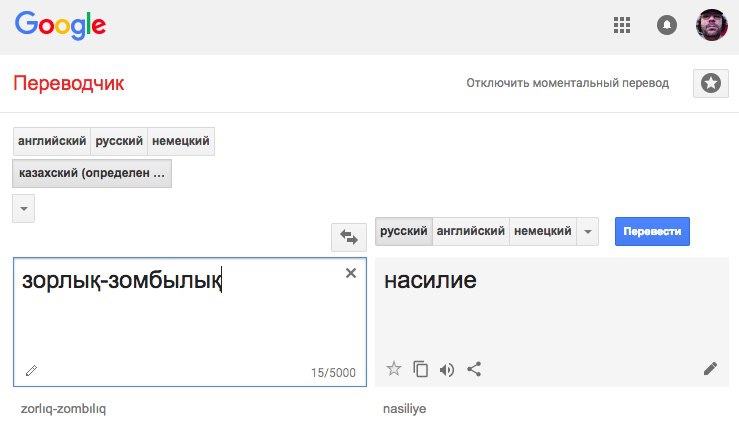Select русский as source language

pyautogui.click(x=119, y=141)
